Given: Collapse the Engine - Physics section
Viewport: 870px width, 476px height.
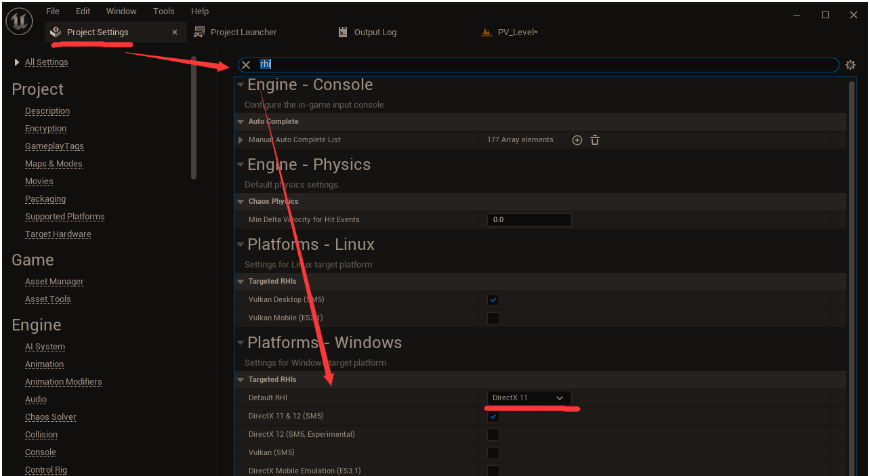Looking at the screenshot, I should [240, 165].
